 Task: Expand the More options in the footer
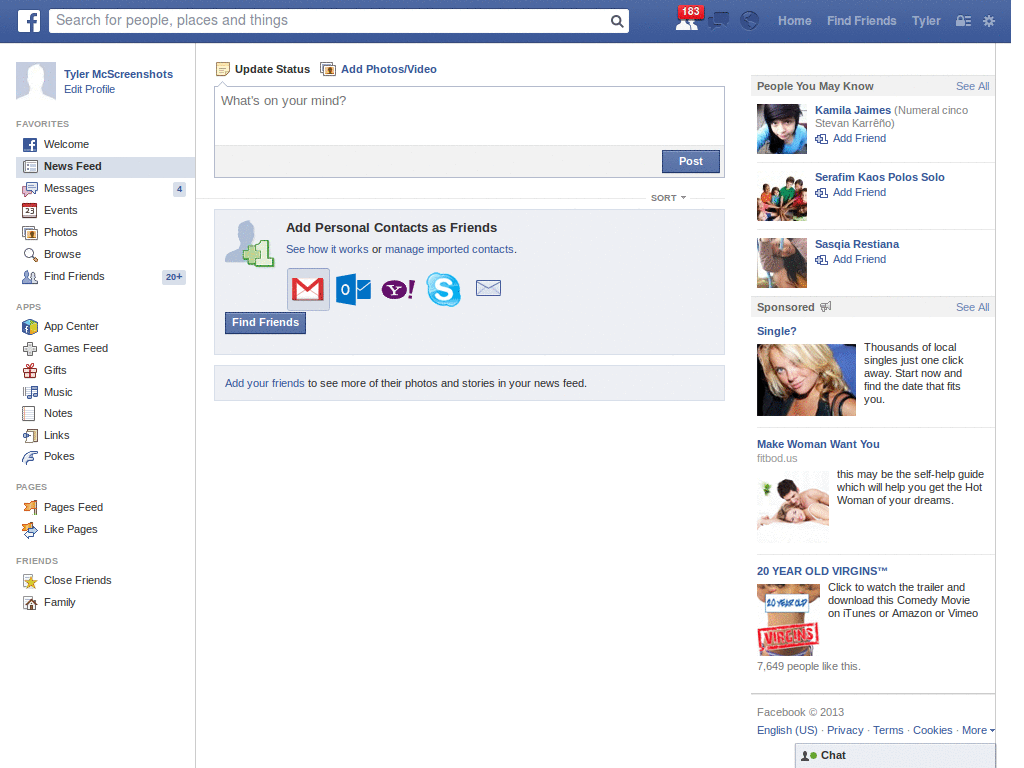(x=974, y=730)
